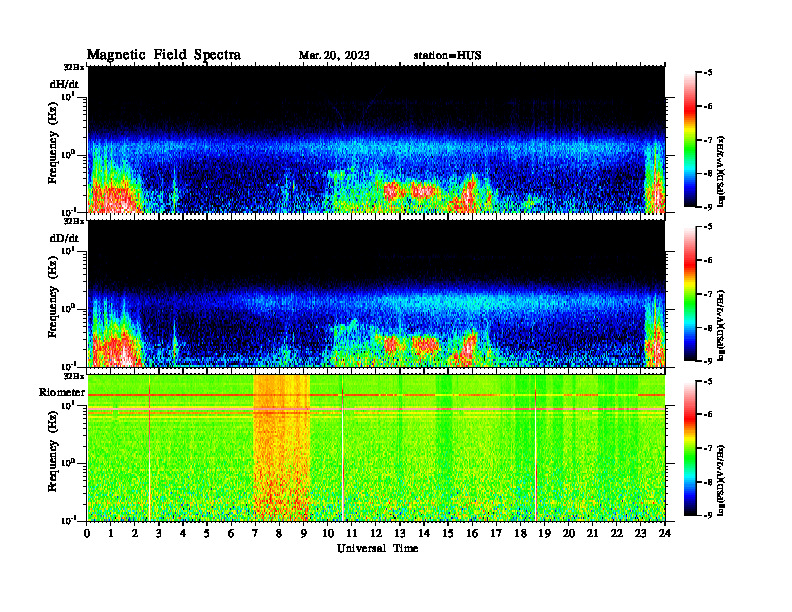The image size is (792, 612).
Task: Click hour "9" on the Universal Time axis
Action: 304,533
